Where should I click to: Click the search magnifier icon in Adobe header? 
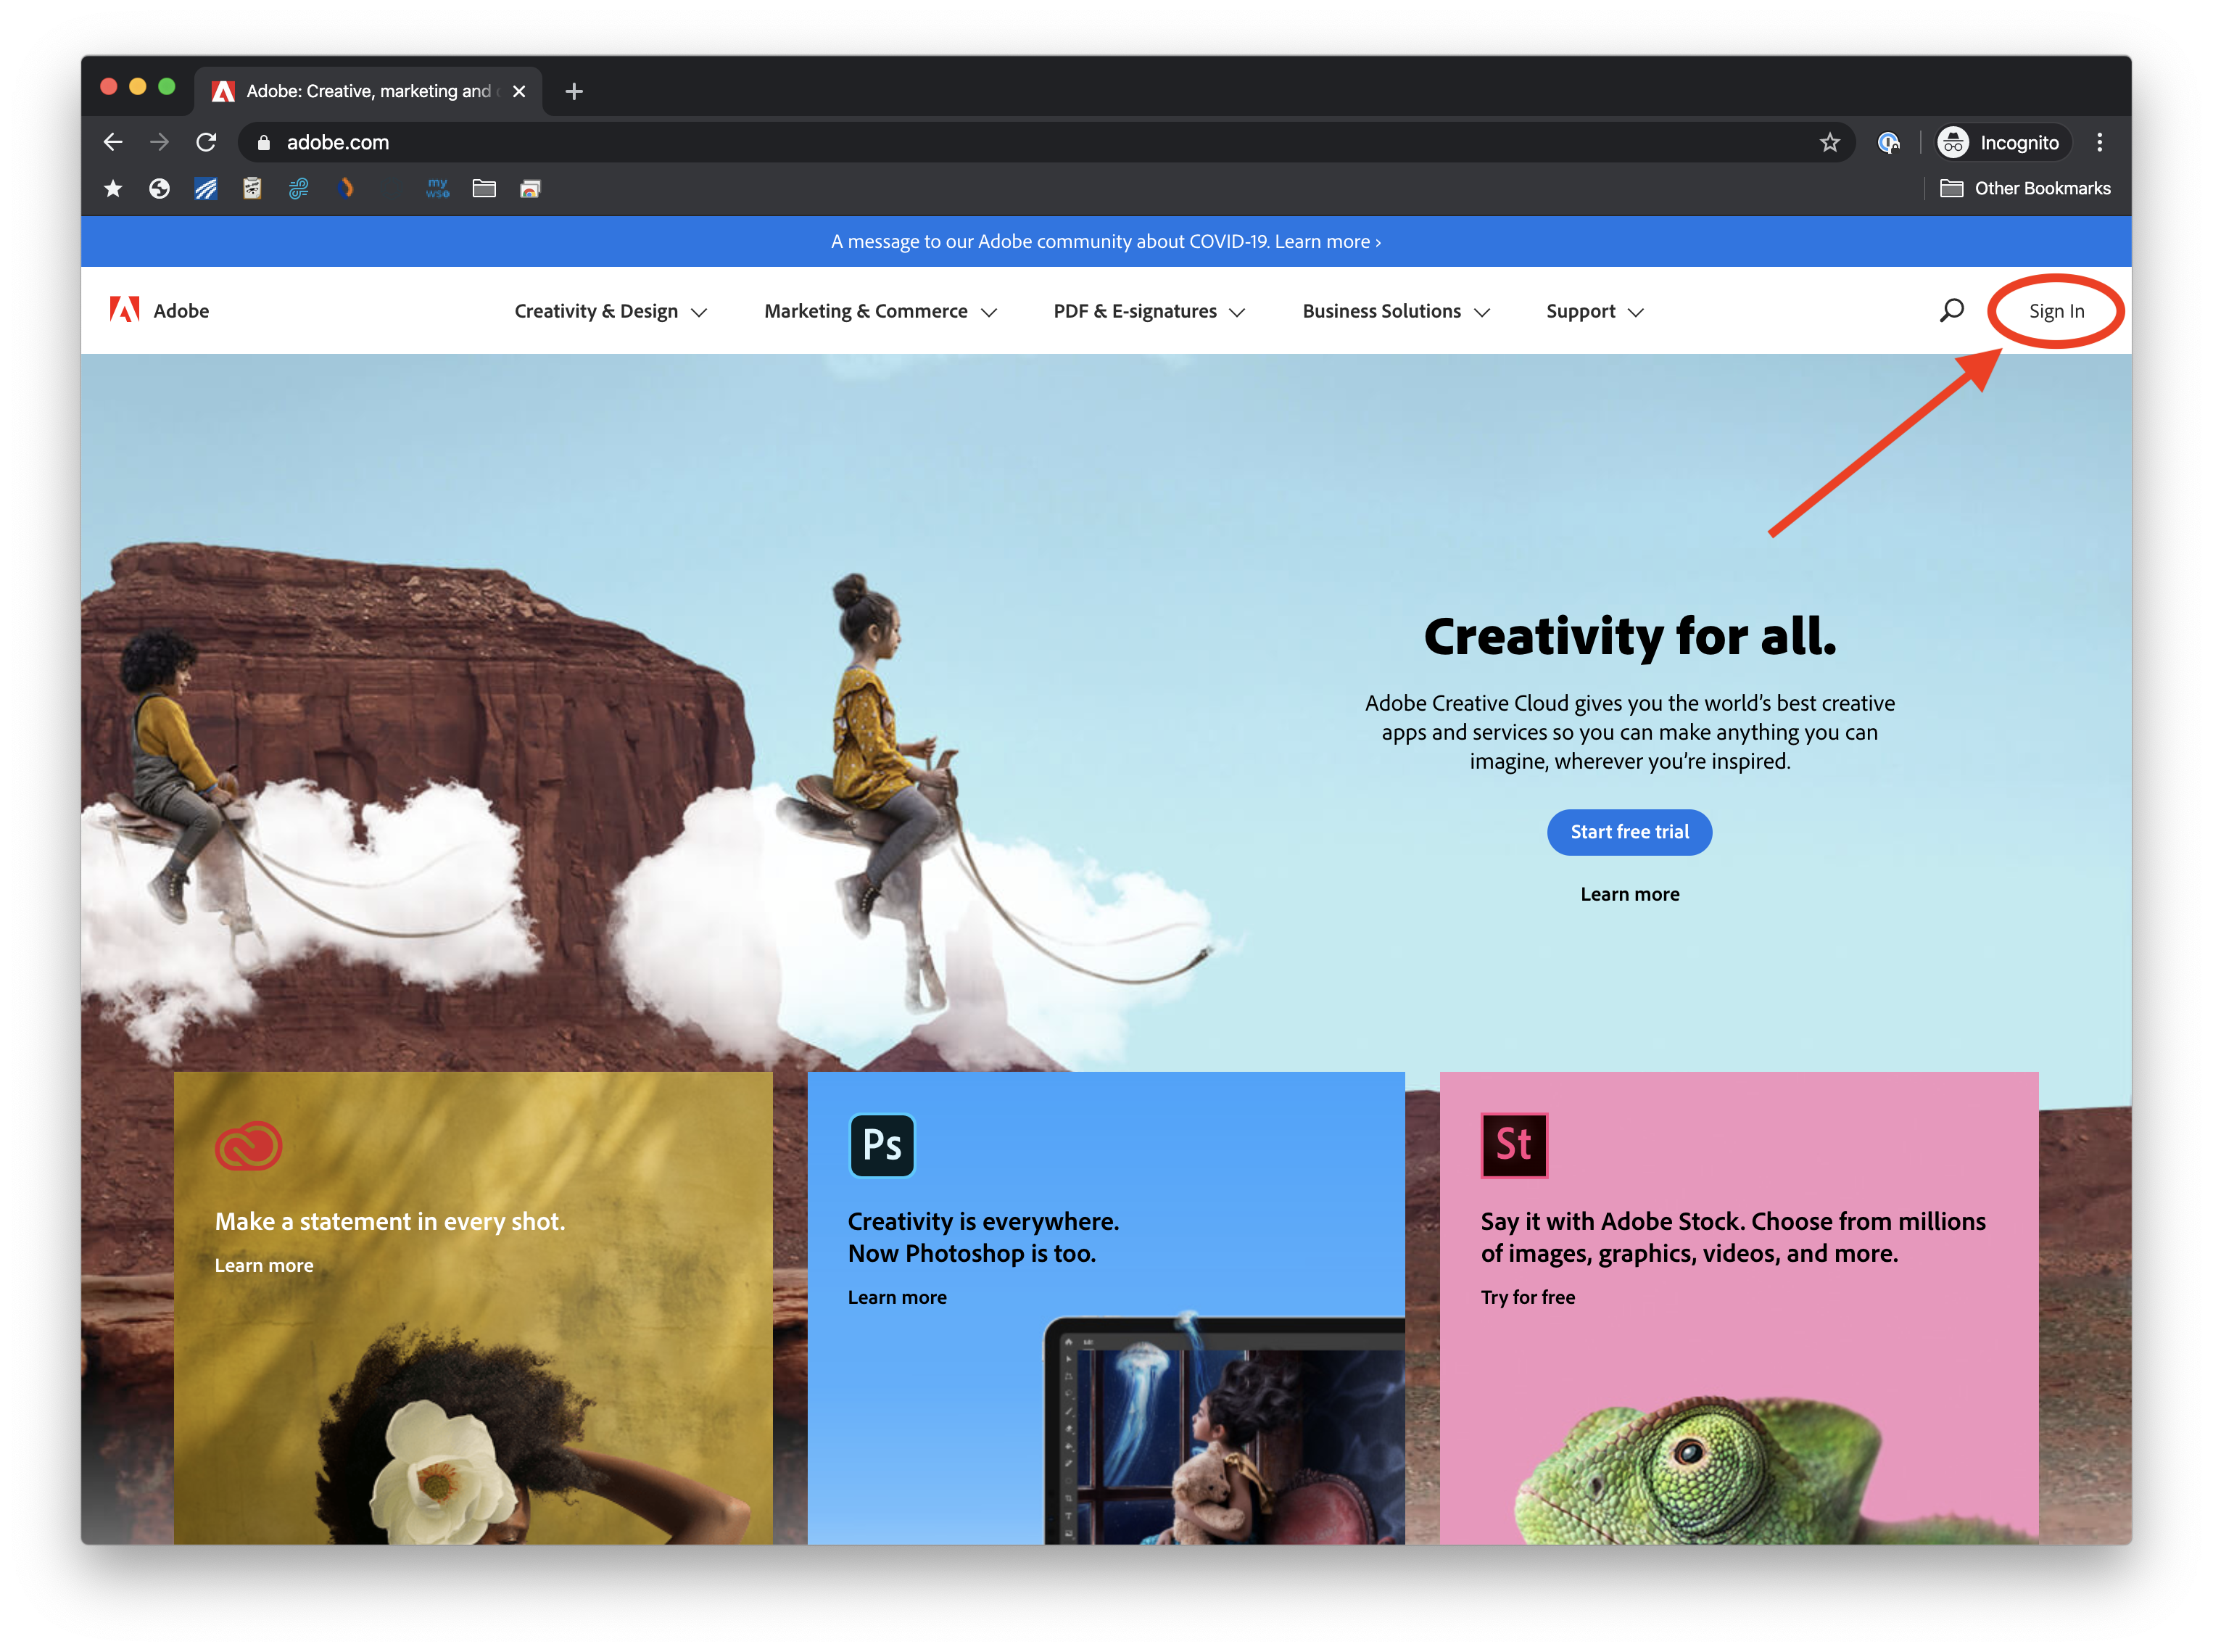[x=1951, y=310]
